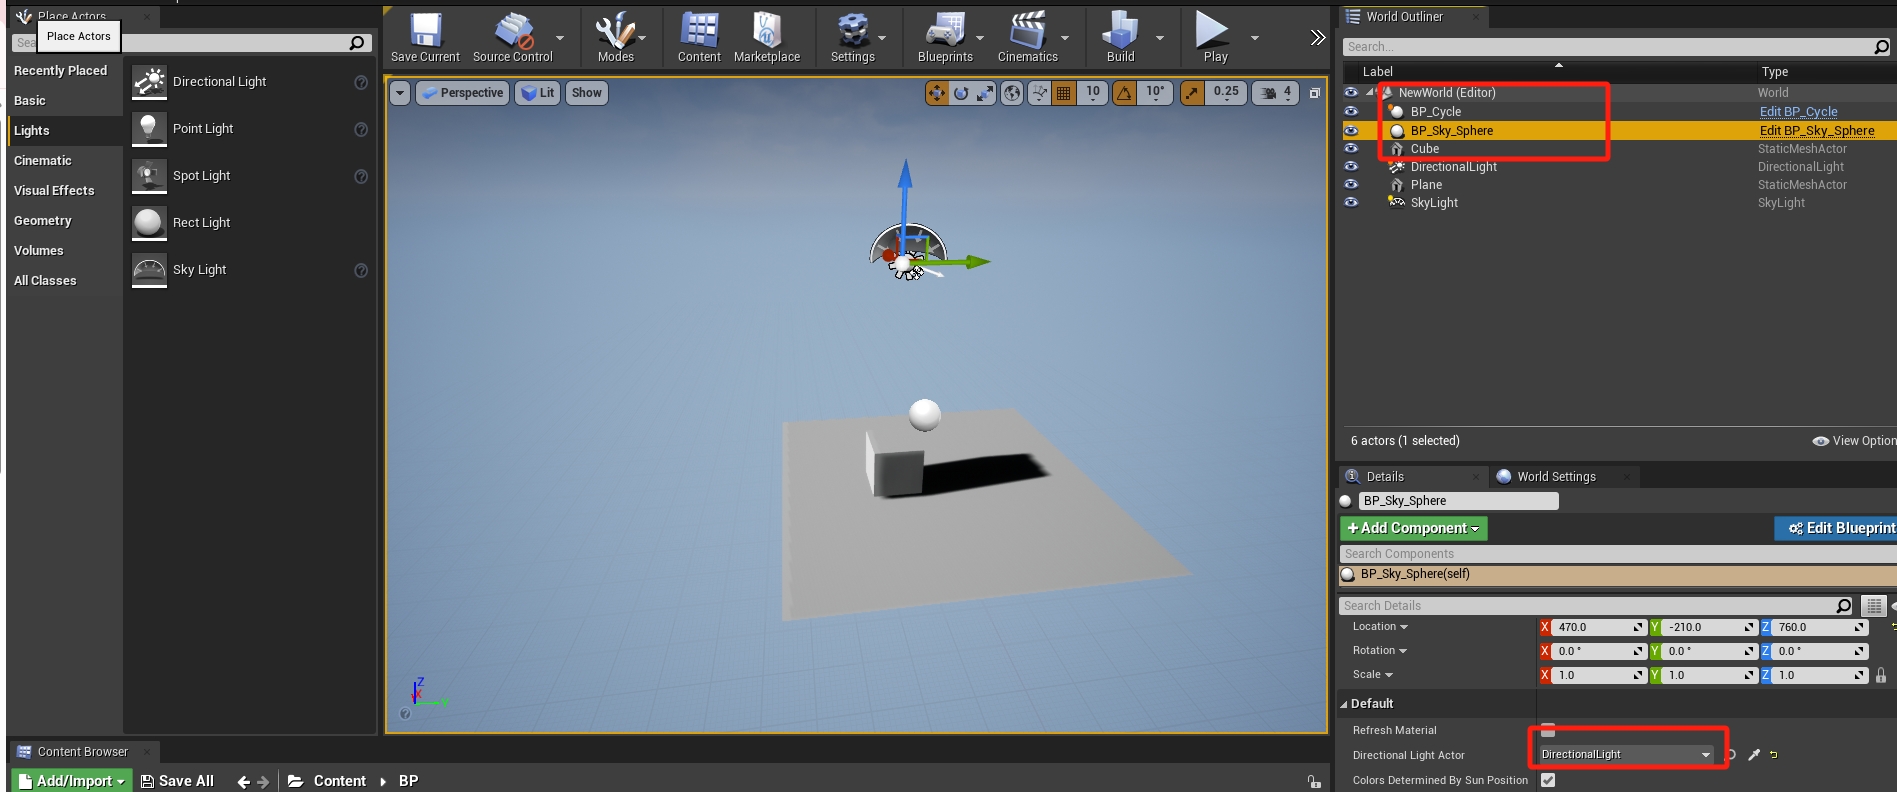Open the Edit BP_Cycle link
The height and width of the screenshot is (792, 1897).
(1798, 112)
